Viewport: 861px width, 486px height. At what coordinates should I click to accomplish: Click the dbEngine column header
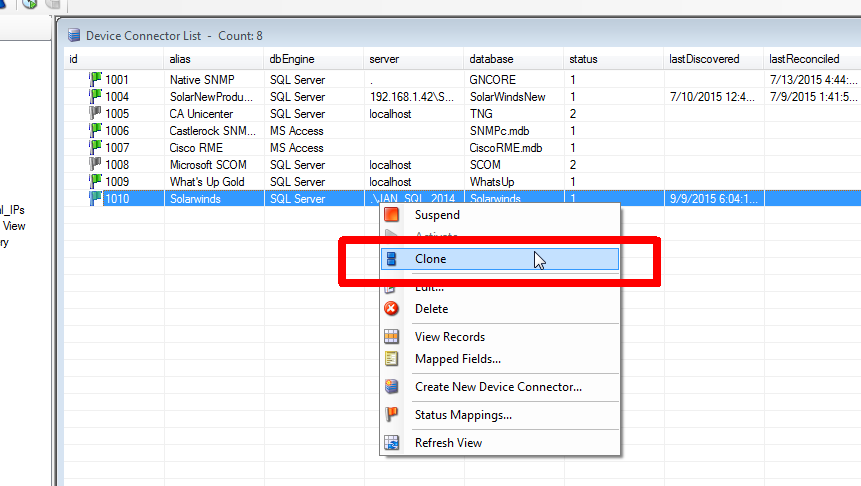pyautogui.click(x=291, y=59)
